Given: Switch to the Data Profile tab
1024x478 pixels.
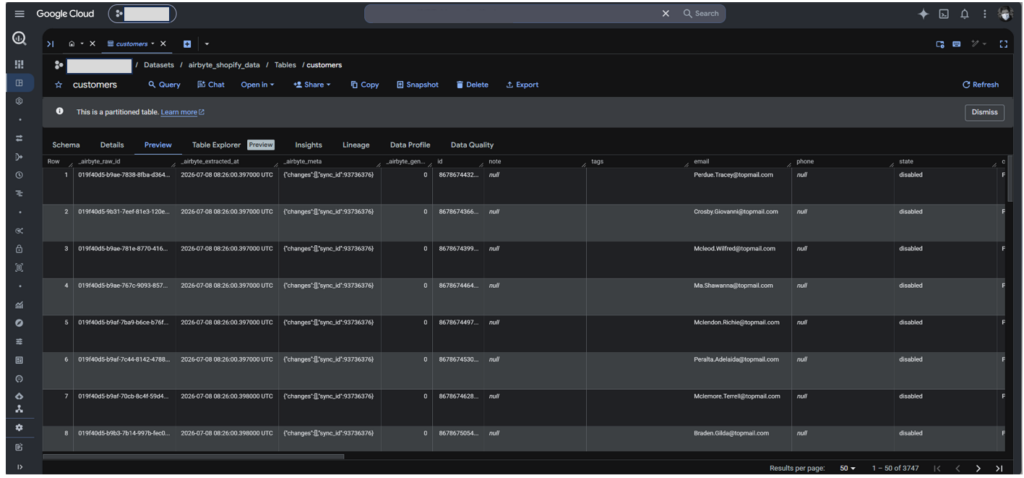Looking at the screenshot, I should pos(410,145).
